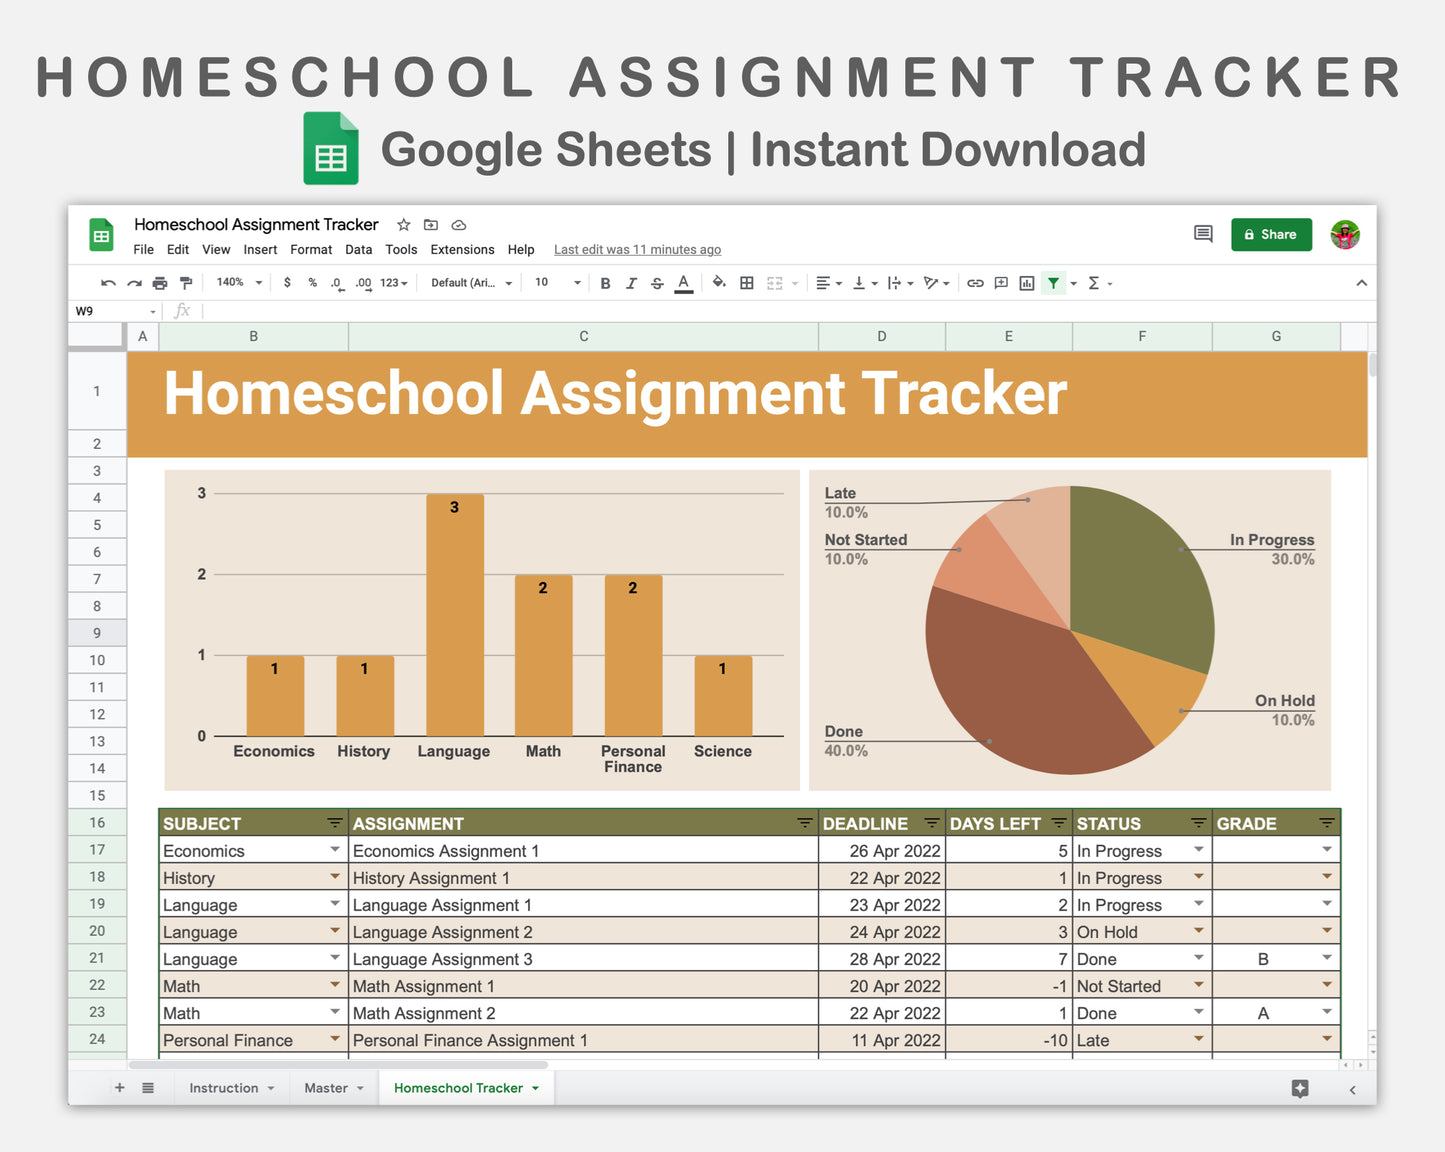
Task: Select the Fill color icon
Action: pos(719,283)
